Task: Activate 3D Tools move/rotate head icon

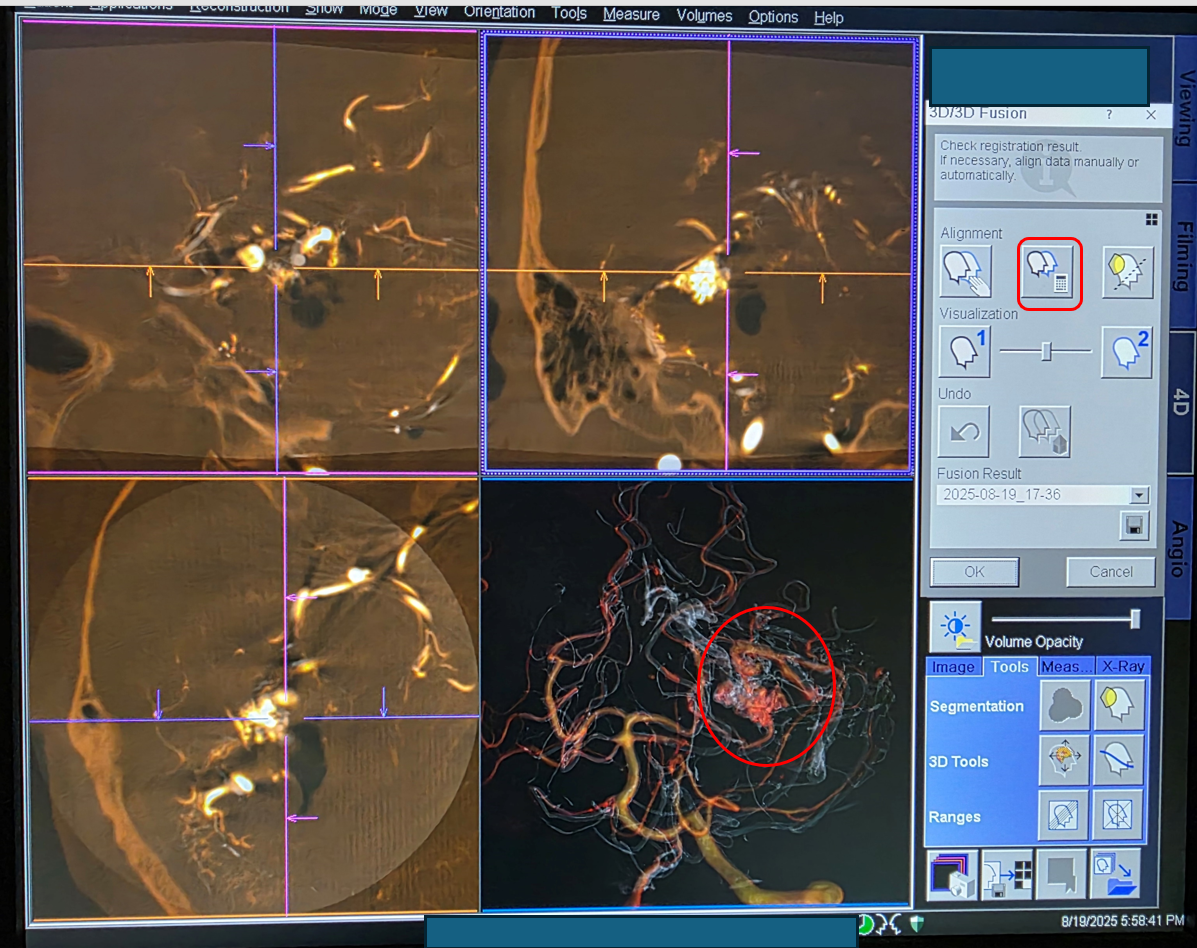Action: [x=1066, y=760]
